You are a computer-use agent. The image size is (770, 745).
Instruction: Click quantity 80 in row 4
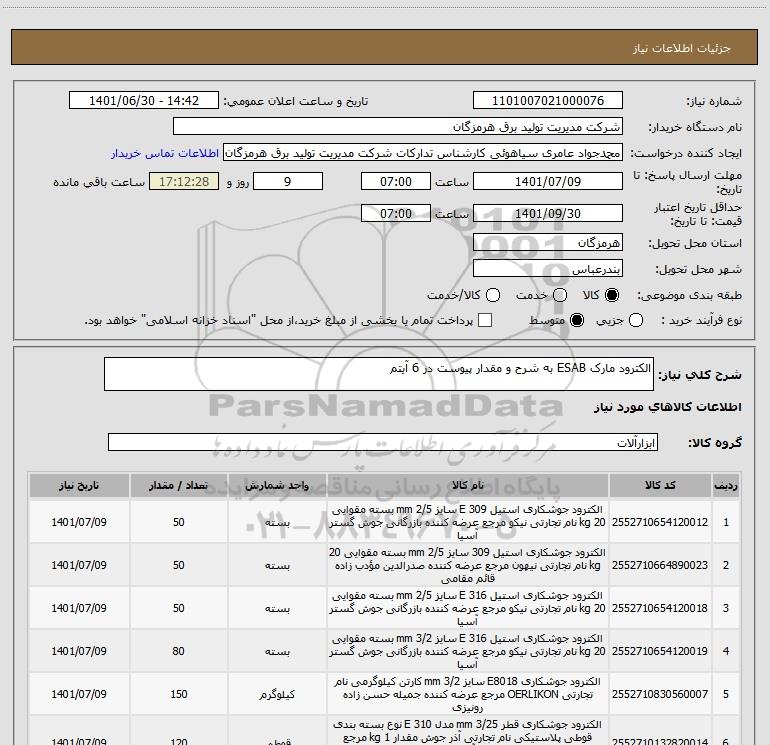pyautogui.click(x=179, y=651)
